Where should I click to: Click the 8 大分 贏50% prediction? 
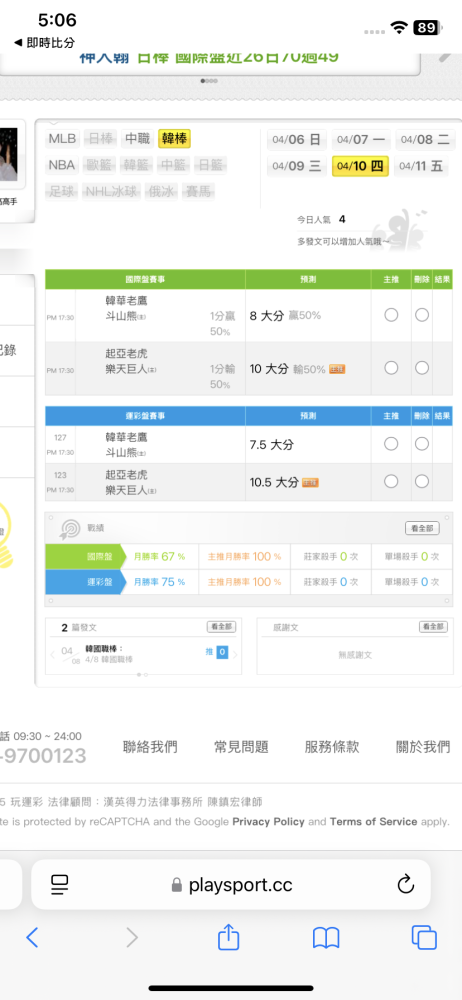pos(285,315)
